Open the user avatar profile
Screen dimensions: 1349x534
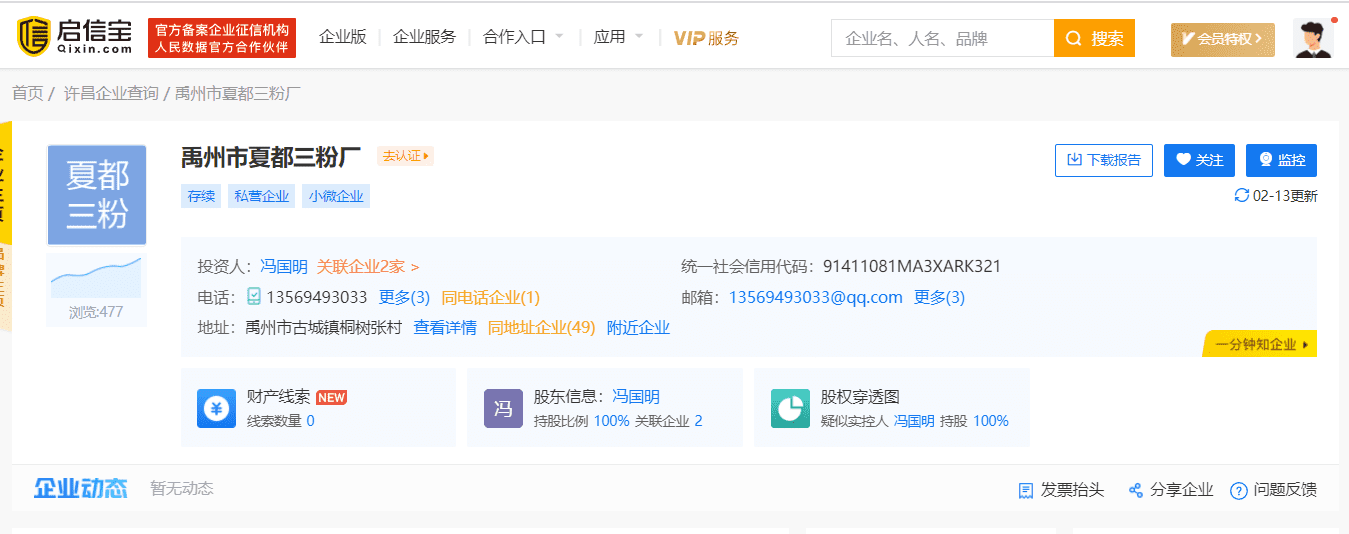click(1313, 38)
